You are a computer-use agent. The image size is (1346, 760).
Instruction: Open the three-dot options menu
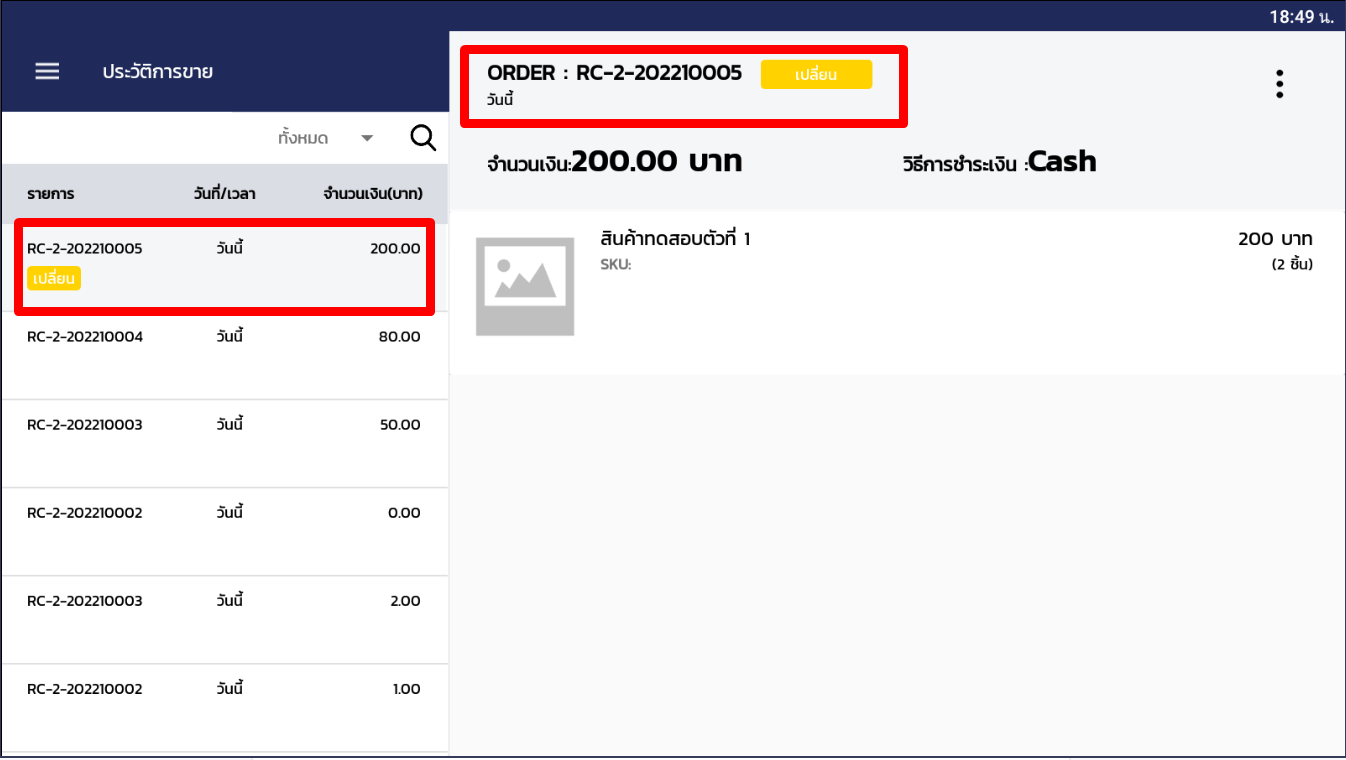(1279, 83)
